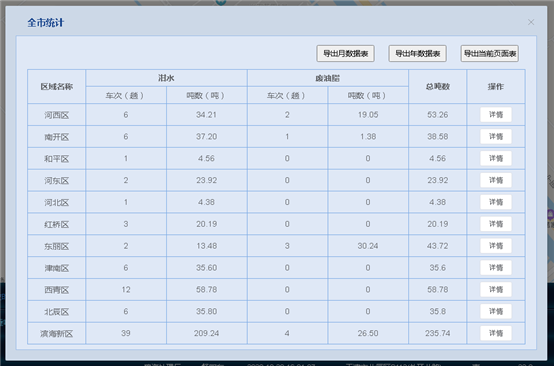Click the 河东区 region name cell

(x=57, y=181)
